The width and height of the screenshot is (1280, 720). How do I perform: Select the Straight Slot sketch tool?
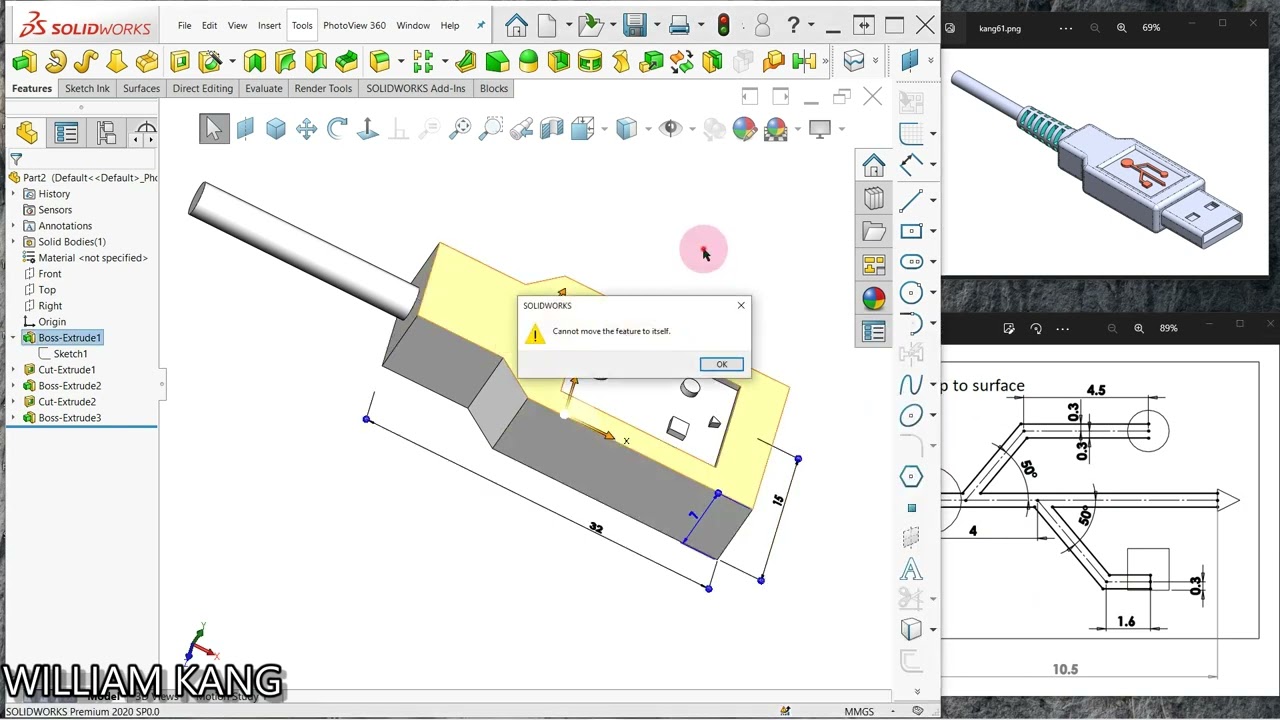pos(910,262)
